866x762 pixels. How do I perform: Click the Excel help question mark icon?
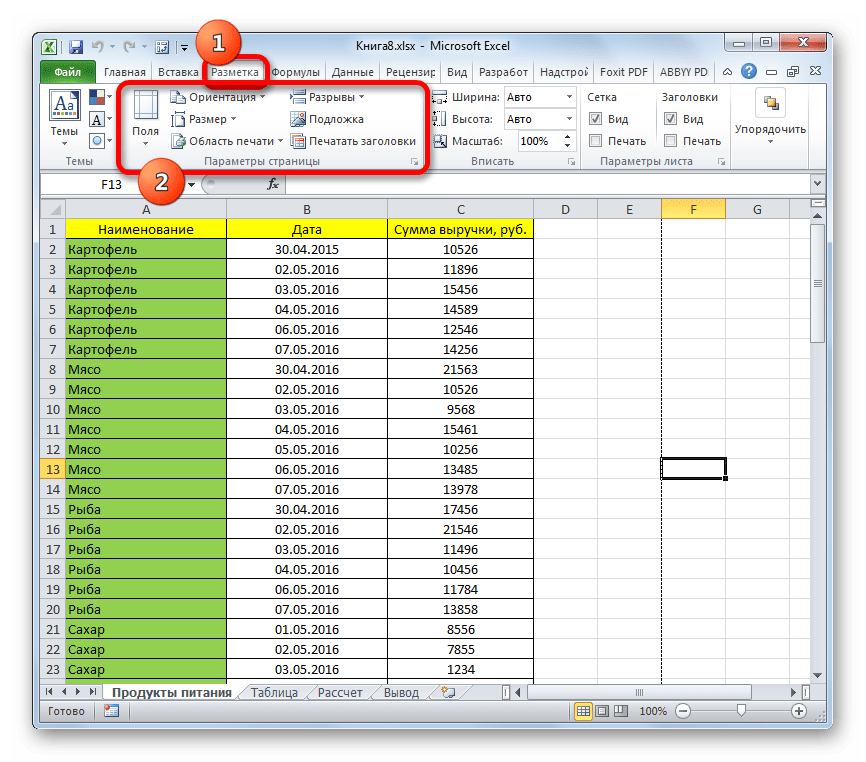click(749, 71)
